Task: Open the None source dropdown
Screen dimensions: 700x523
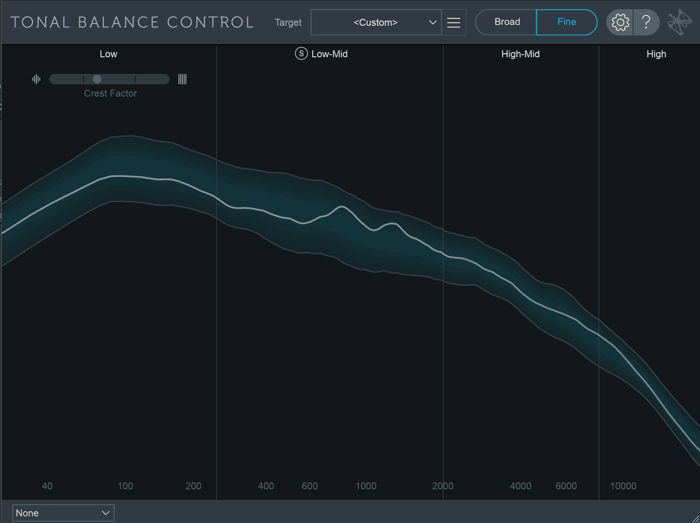Action: coord(63,513)
